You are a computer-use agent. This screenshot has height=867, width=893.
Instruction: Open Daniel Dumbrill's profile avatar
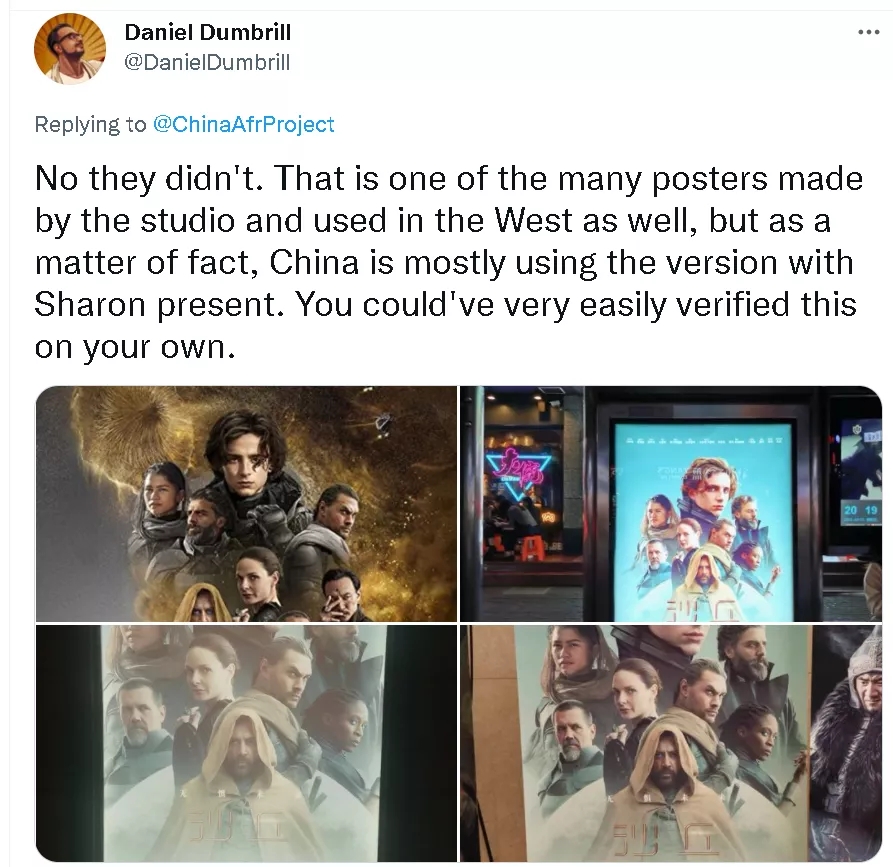click(x=70, y=49)
